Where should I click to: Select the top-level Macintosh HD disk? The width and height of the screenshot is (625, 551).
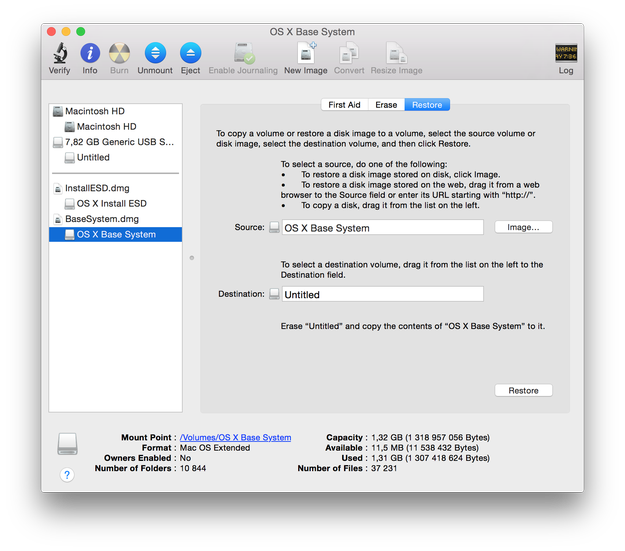click(x=115, y=111)
